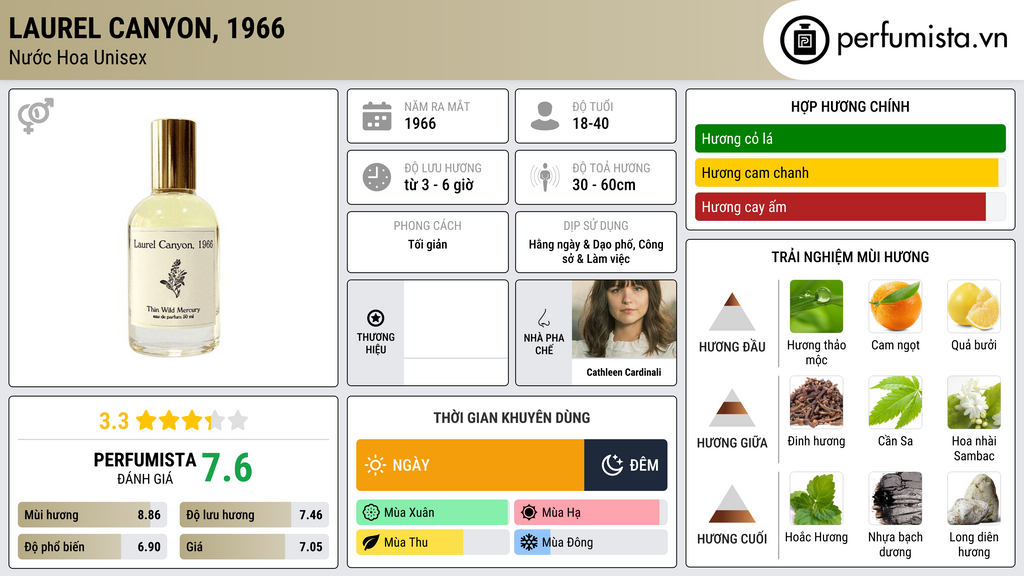Click the TRẢI NGHIỆM MÙI HƯƠNG heading
This screenshot has height=576, width=1024.
pyautogui.click(x=850, y=257)
